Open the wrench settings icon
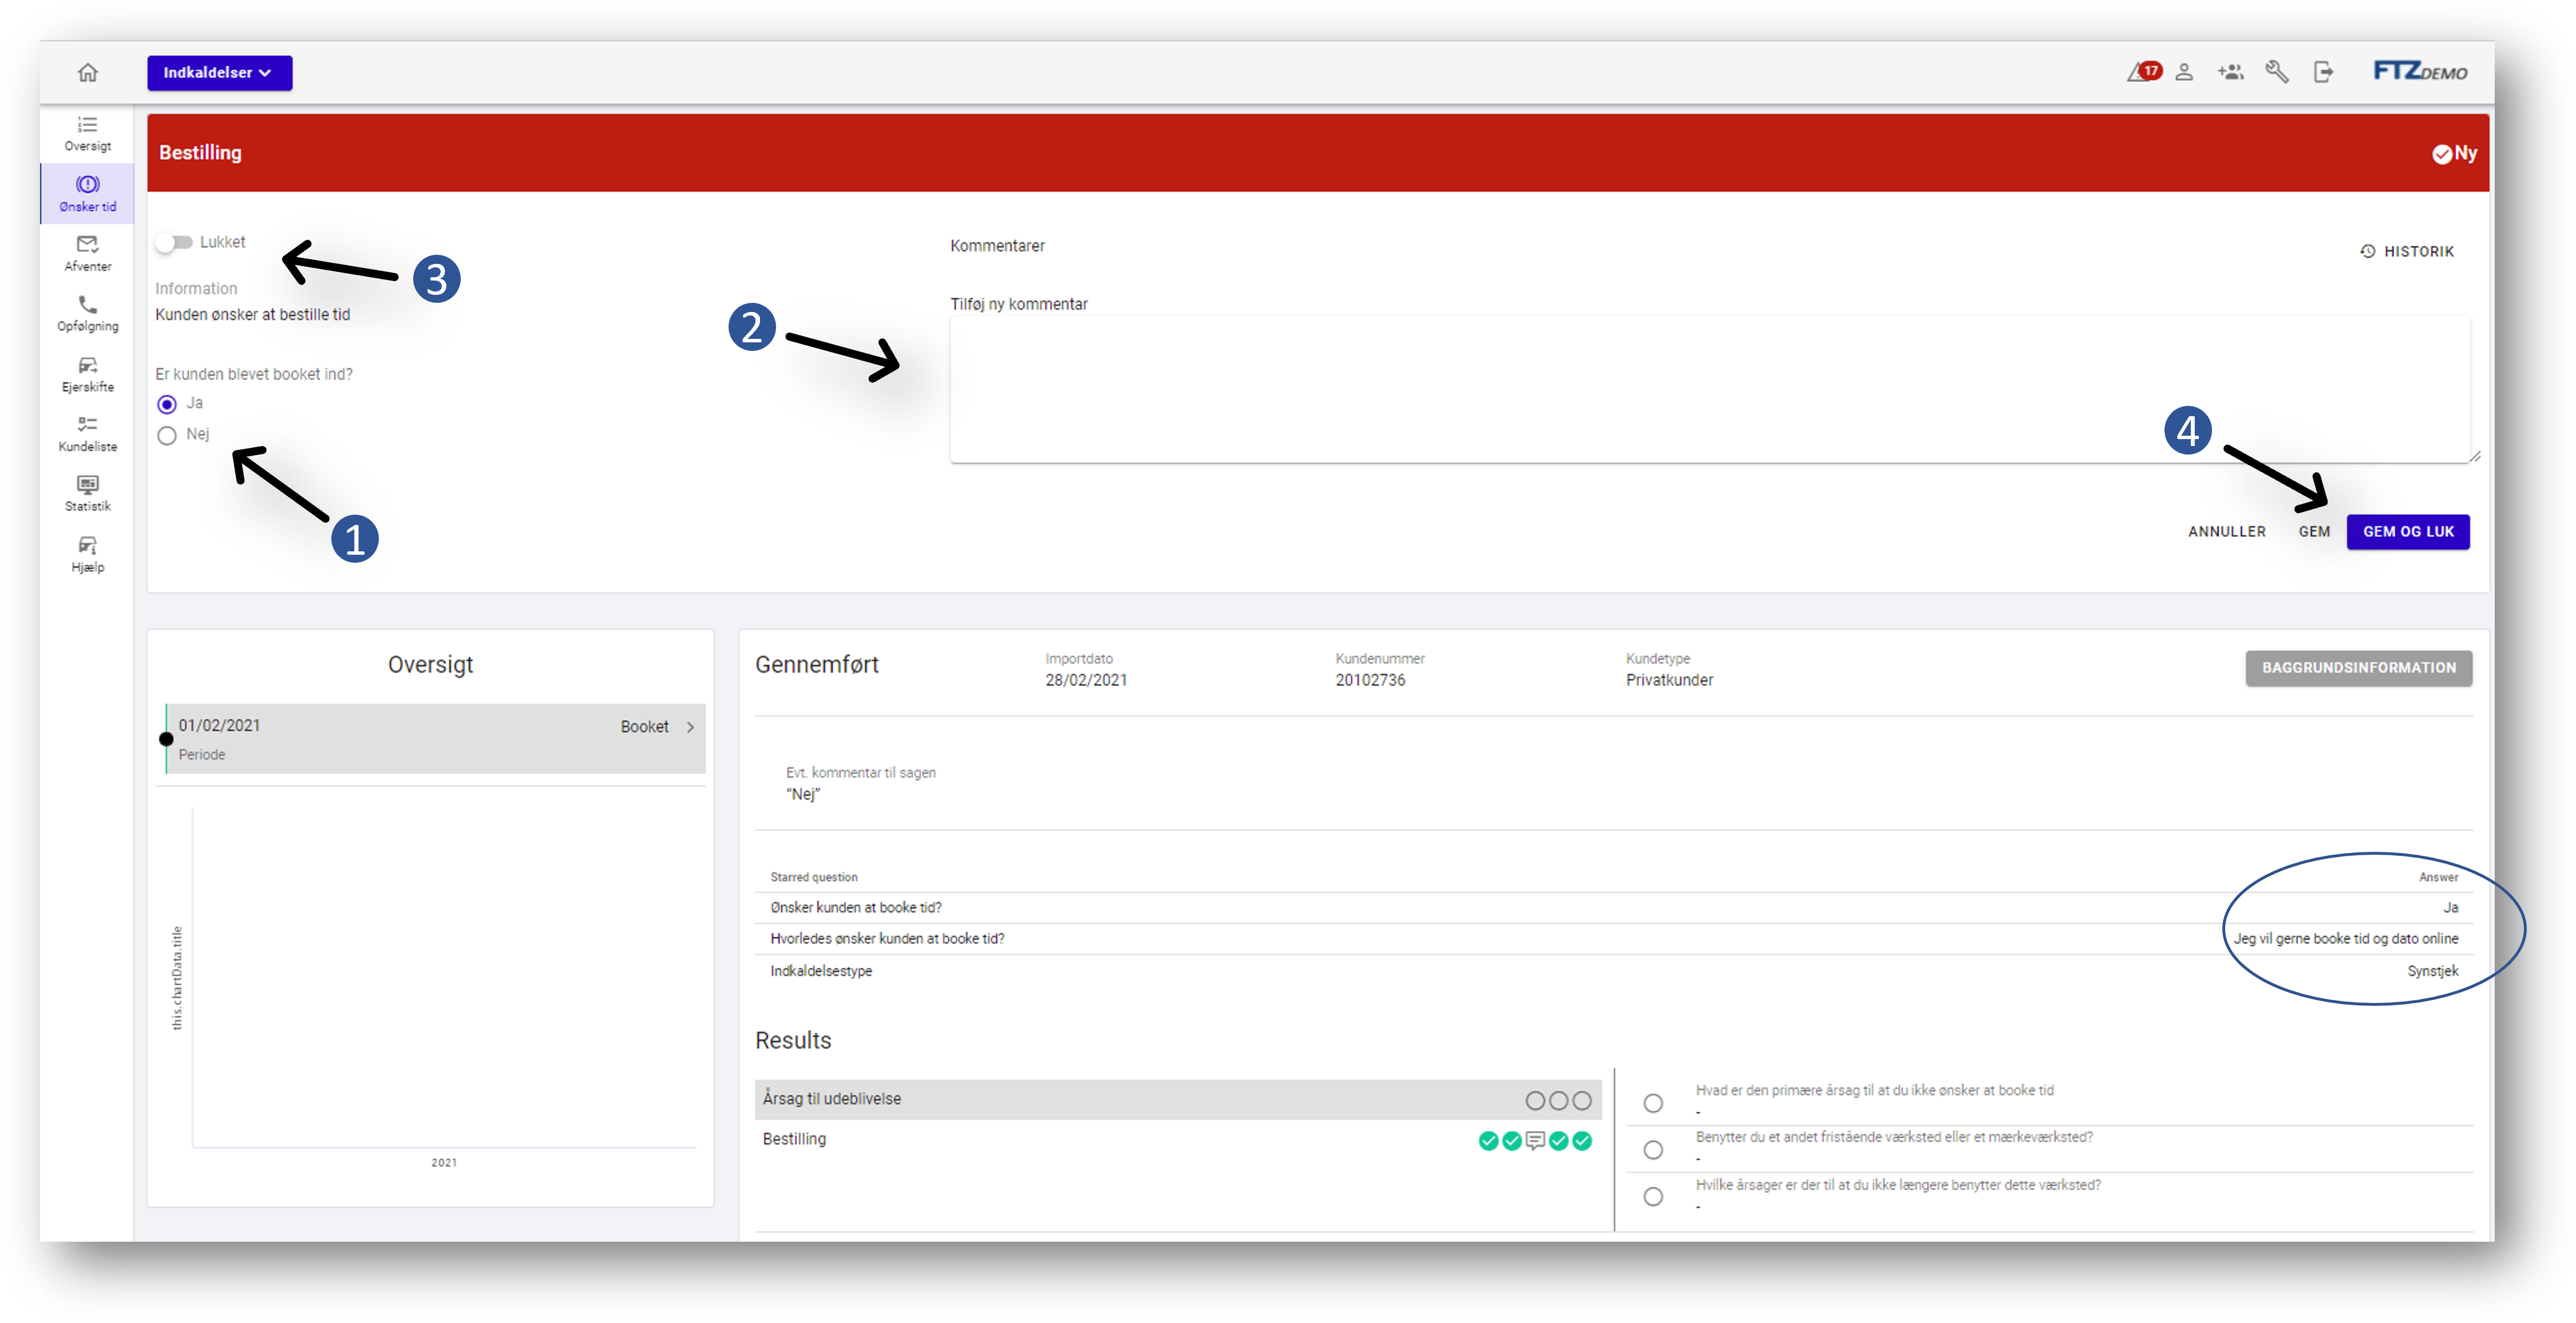Viewport: 2576px width, 1323px height. coord(2277,72)
